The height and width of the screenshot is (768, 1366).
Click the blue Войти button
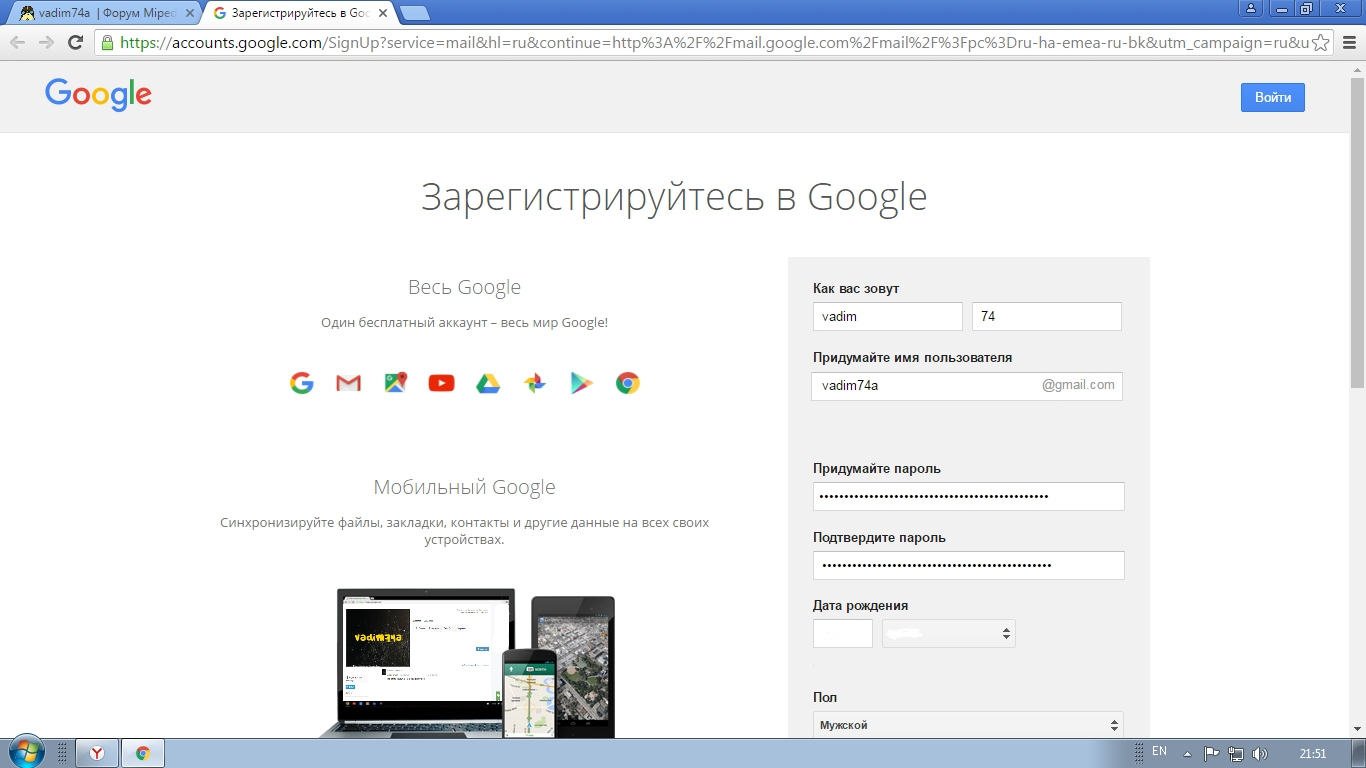point(1273,97)
